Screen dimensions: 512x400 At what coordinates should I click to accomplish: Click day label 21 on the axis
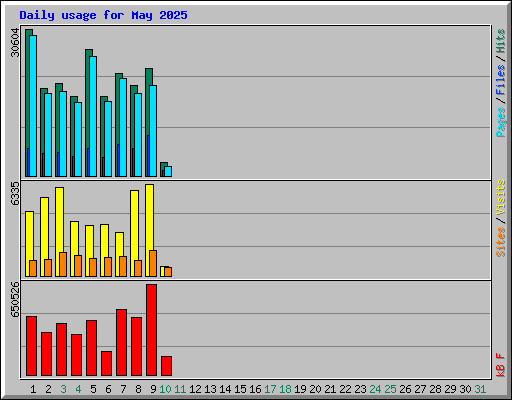(330, 389)
